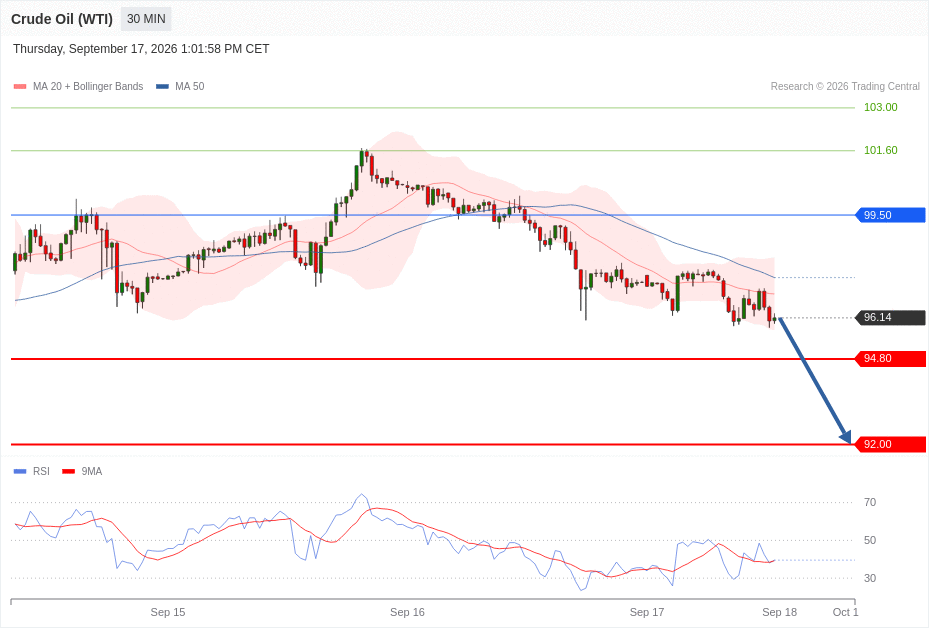Click the pink MA 20 legend swatch

click(x=20, y=86)
